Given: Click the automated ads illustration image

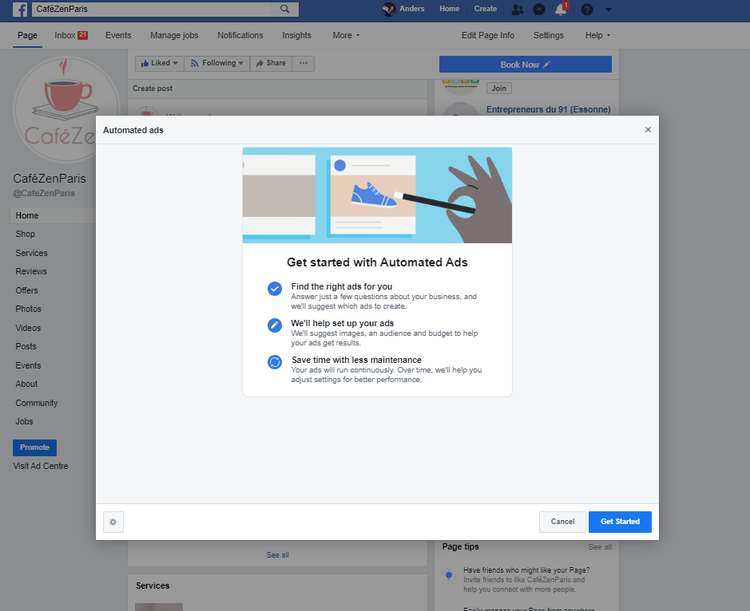Looking at the screenshot, I should 377,195.
